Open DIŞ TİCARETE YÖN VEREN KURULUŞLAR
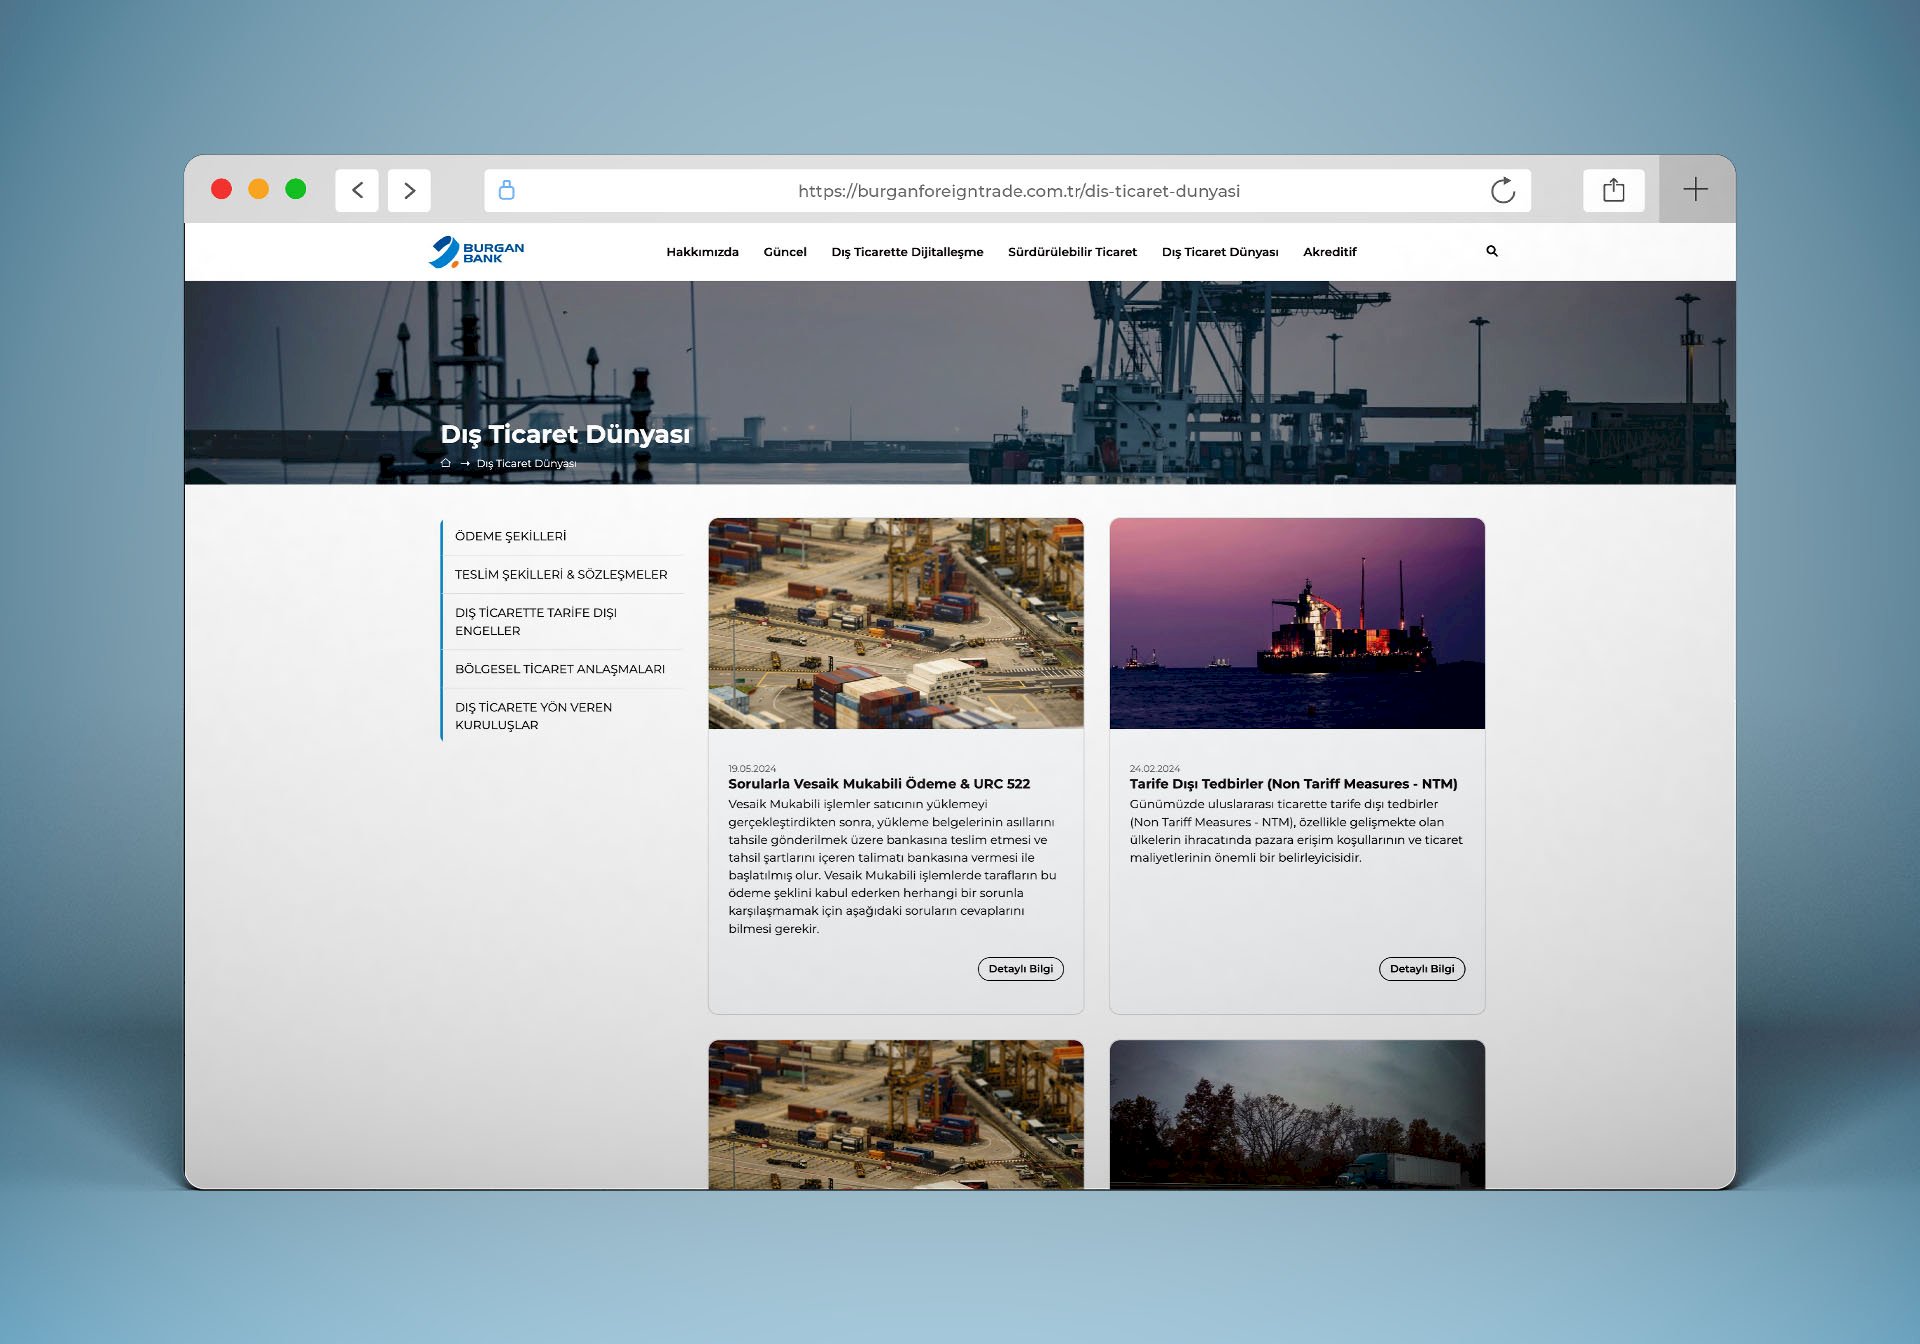Viewport: 1920px width, 1344px height. tap(563, 716)
